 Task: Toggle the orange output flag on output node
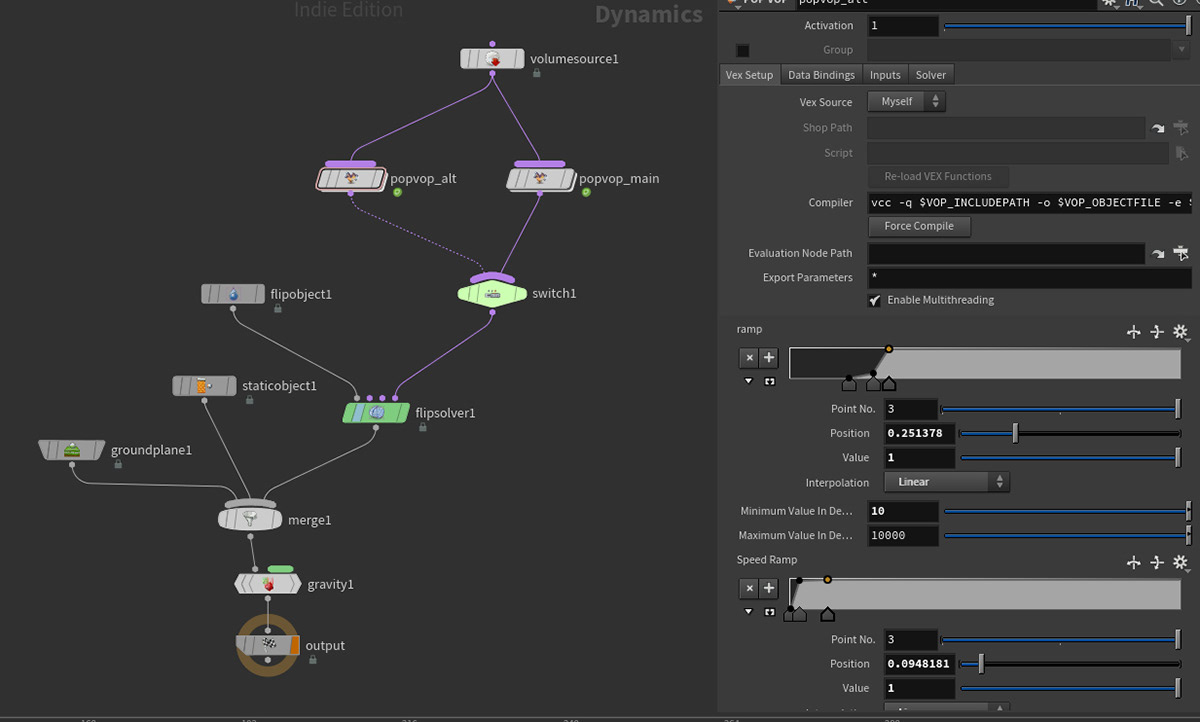point(294,645)
